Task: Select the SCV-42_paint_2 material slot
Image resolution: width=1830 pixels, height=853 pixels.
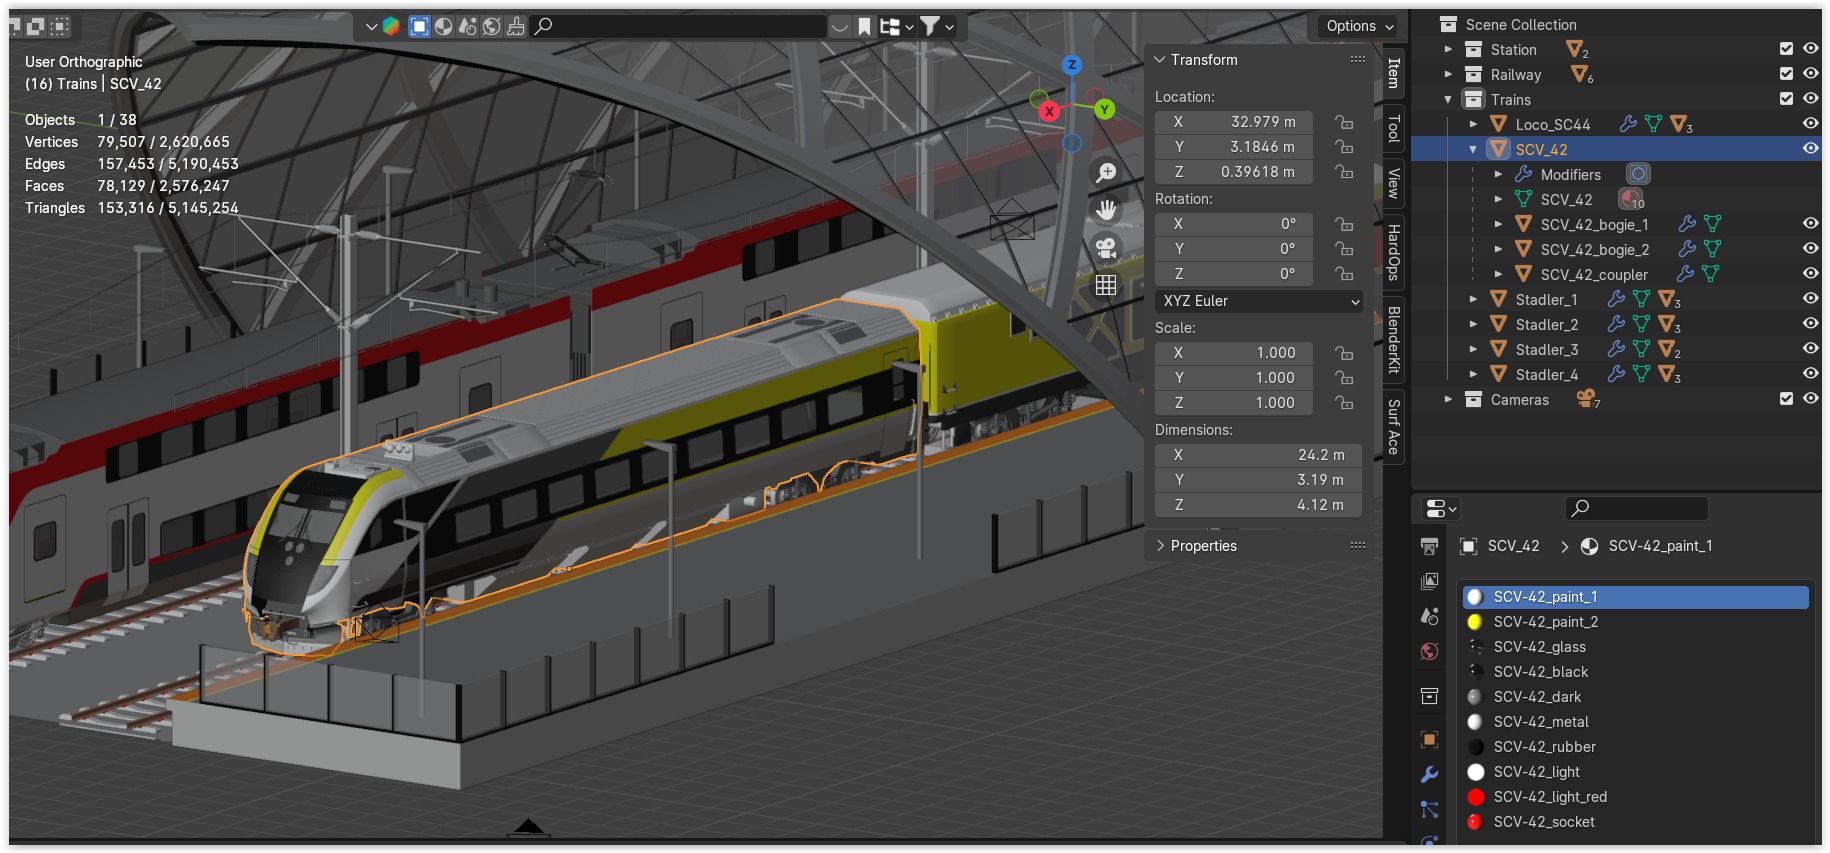Action: 1635,622
